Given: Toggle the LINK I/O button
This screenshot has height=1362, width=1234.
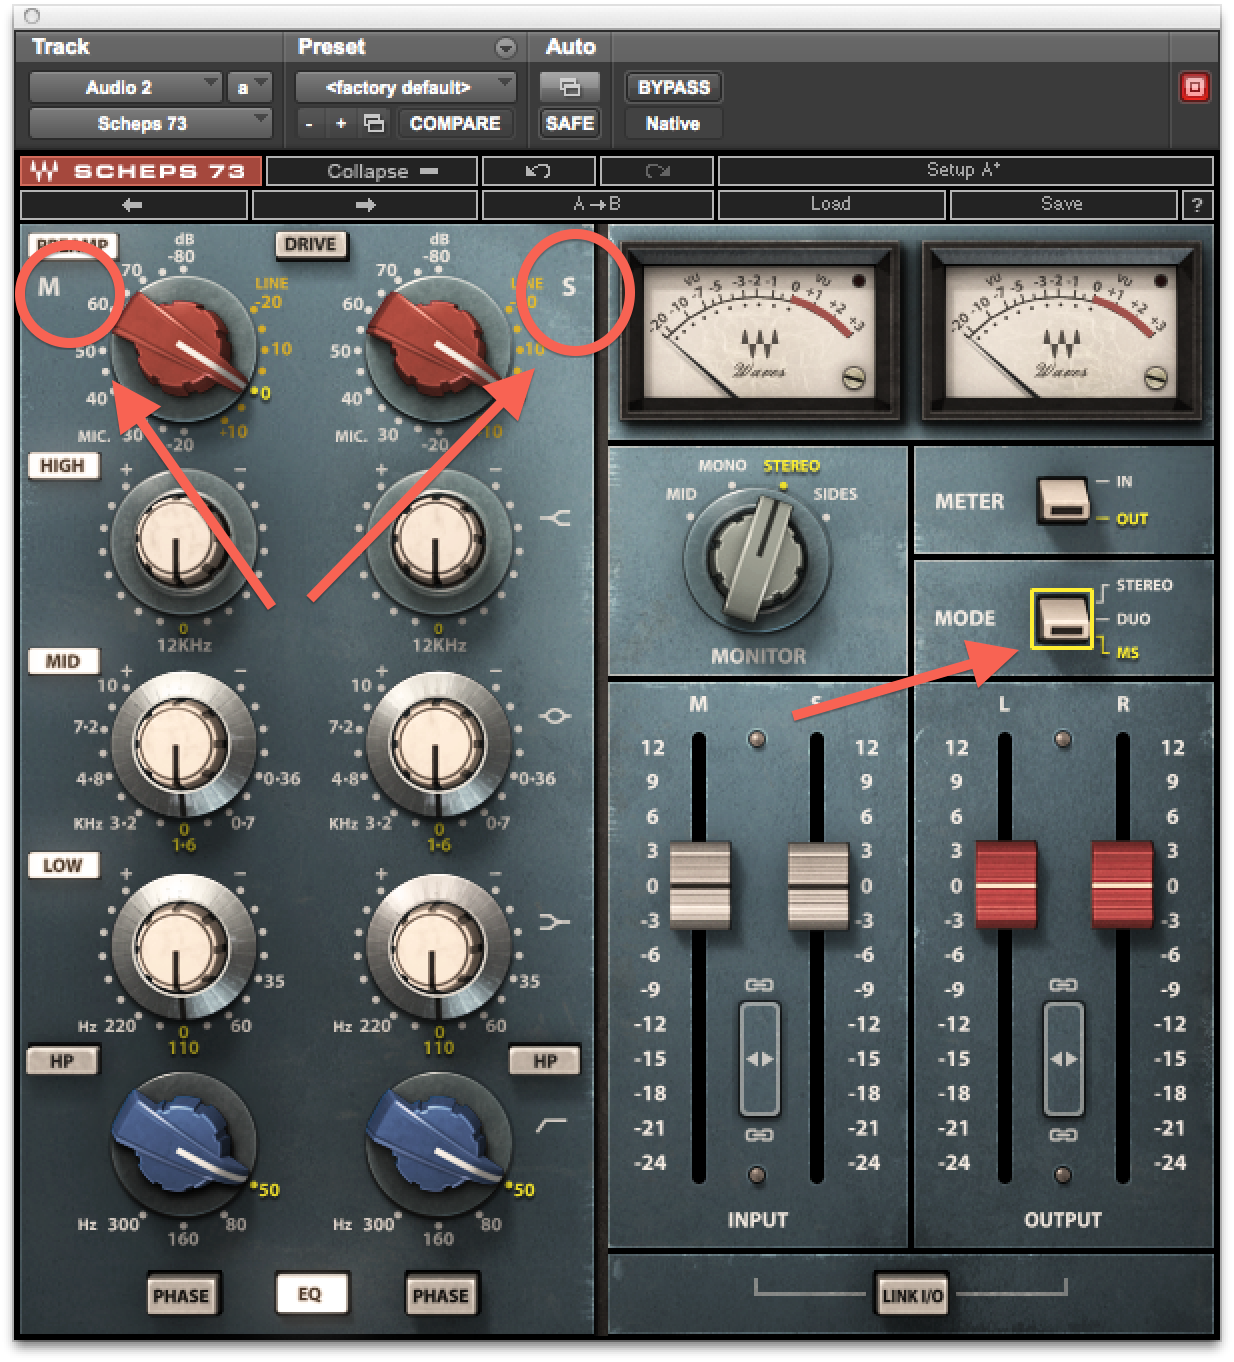Looking at the screenshot, I should pos(912,1296).
